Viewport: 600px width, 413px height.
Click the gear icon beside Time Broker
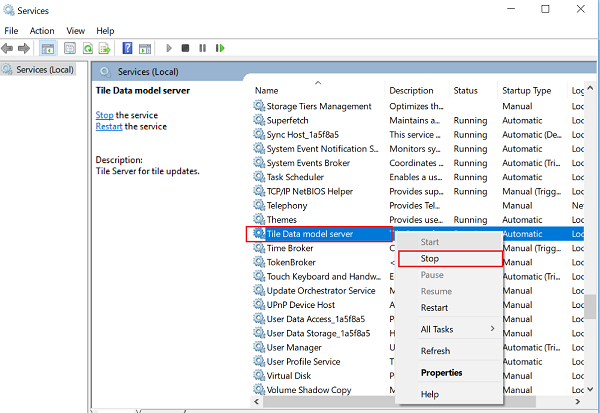click(259, 248)
